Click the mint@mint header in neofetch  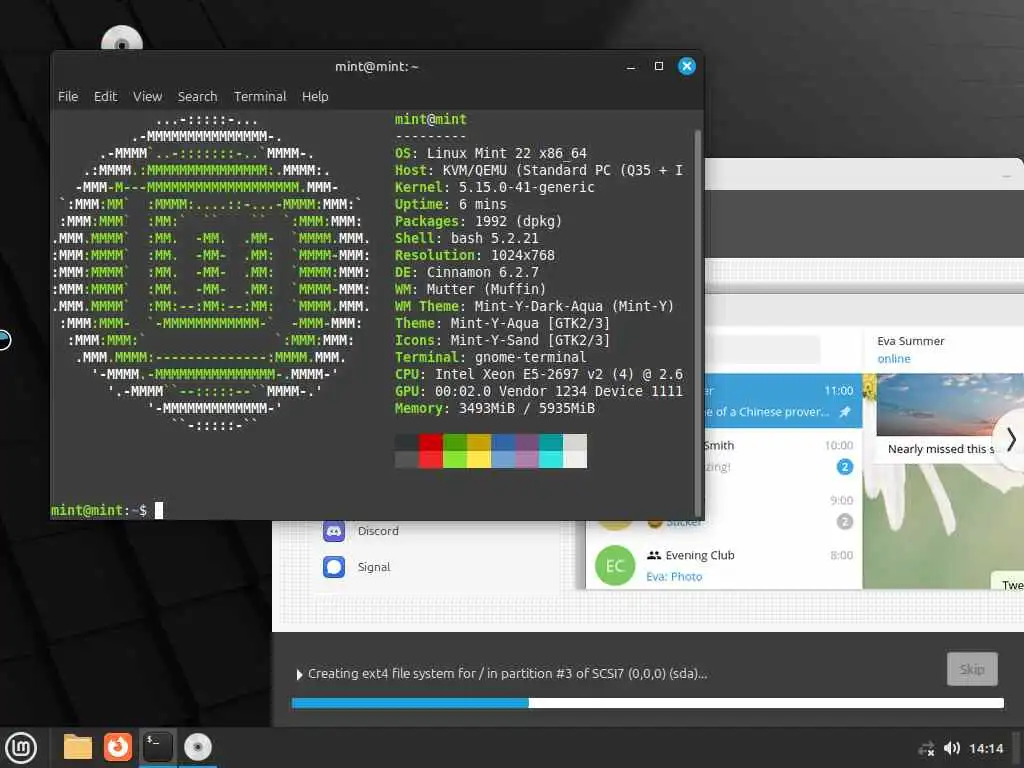point(430,119)
